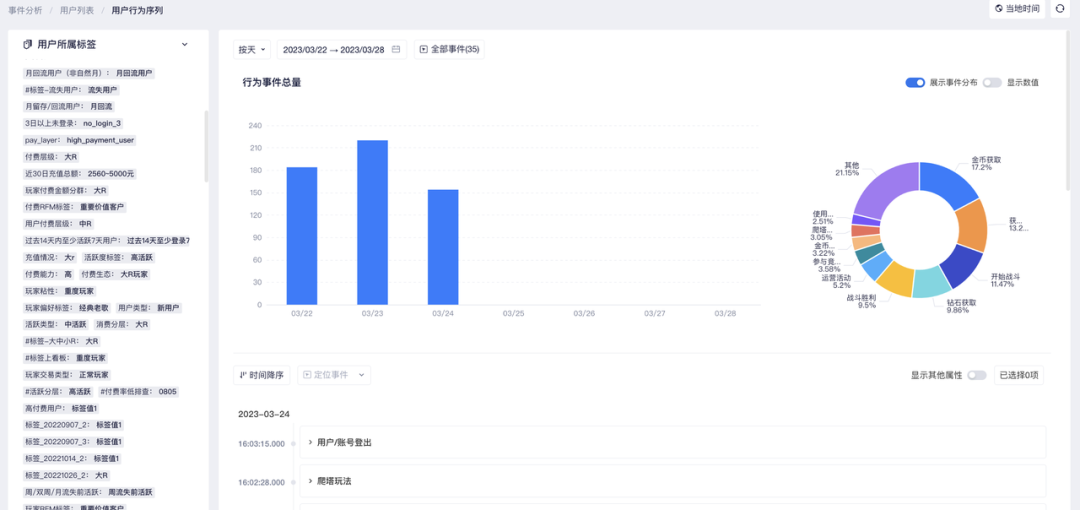Open the 定位事件 dropdown arrow
This screenshot has width=1080, height=510.
click(361, 375)
